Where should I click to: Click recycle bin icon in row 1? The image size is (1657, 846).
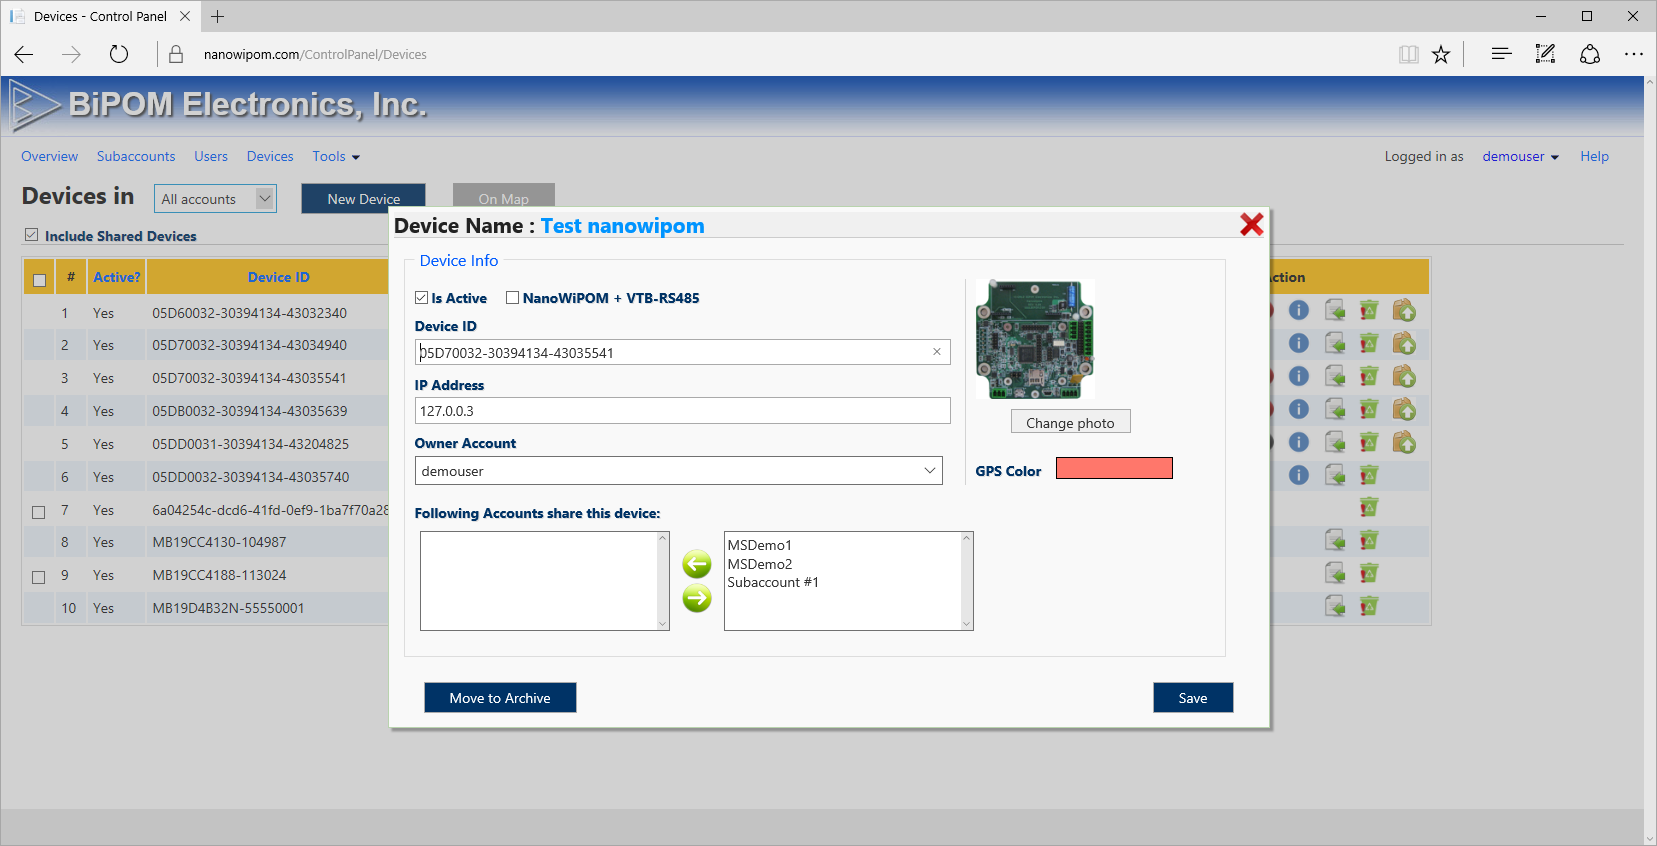pos(1369,311)
